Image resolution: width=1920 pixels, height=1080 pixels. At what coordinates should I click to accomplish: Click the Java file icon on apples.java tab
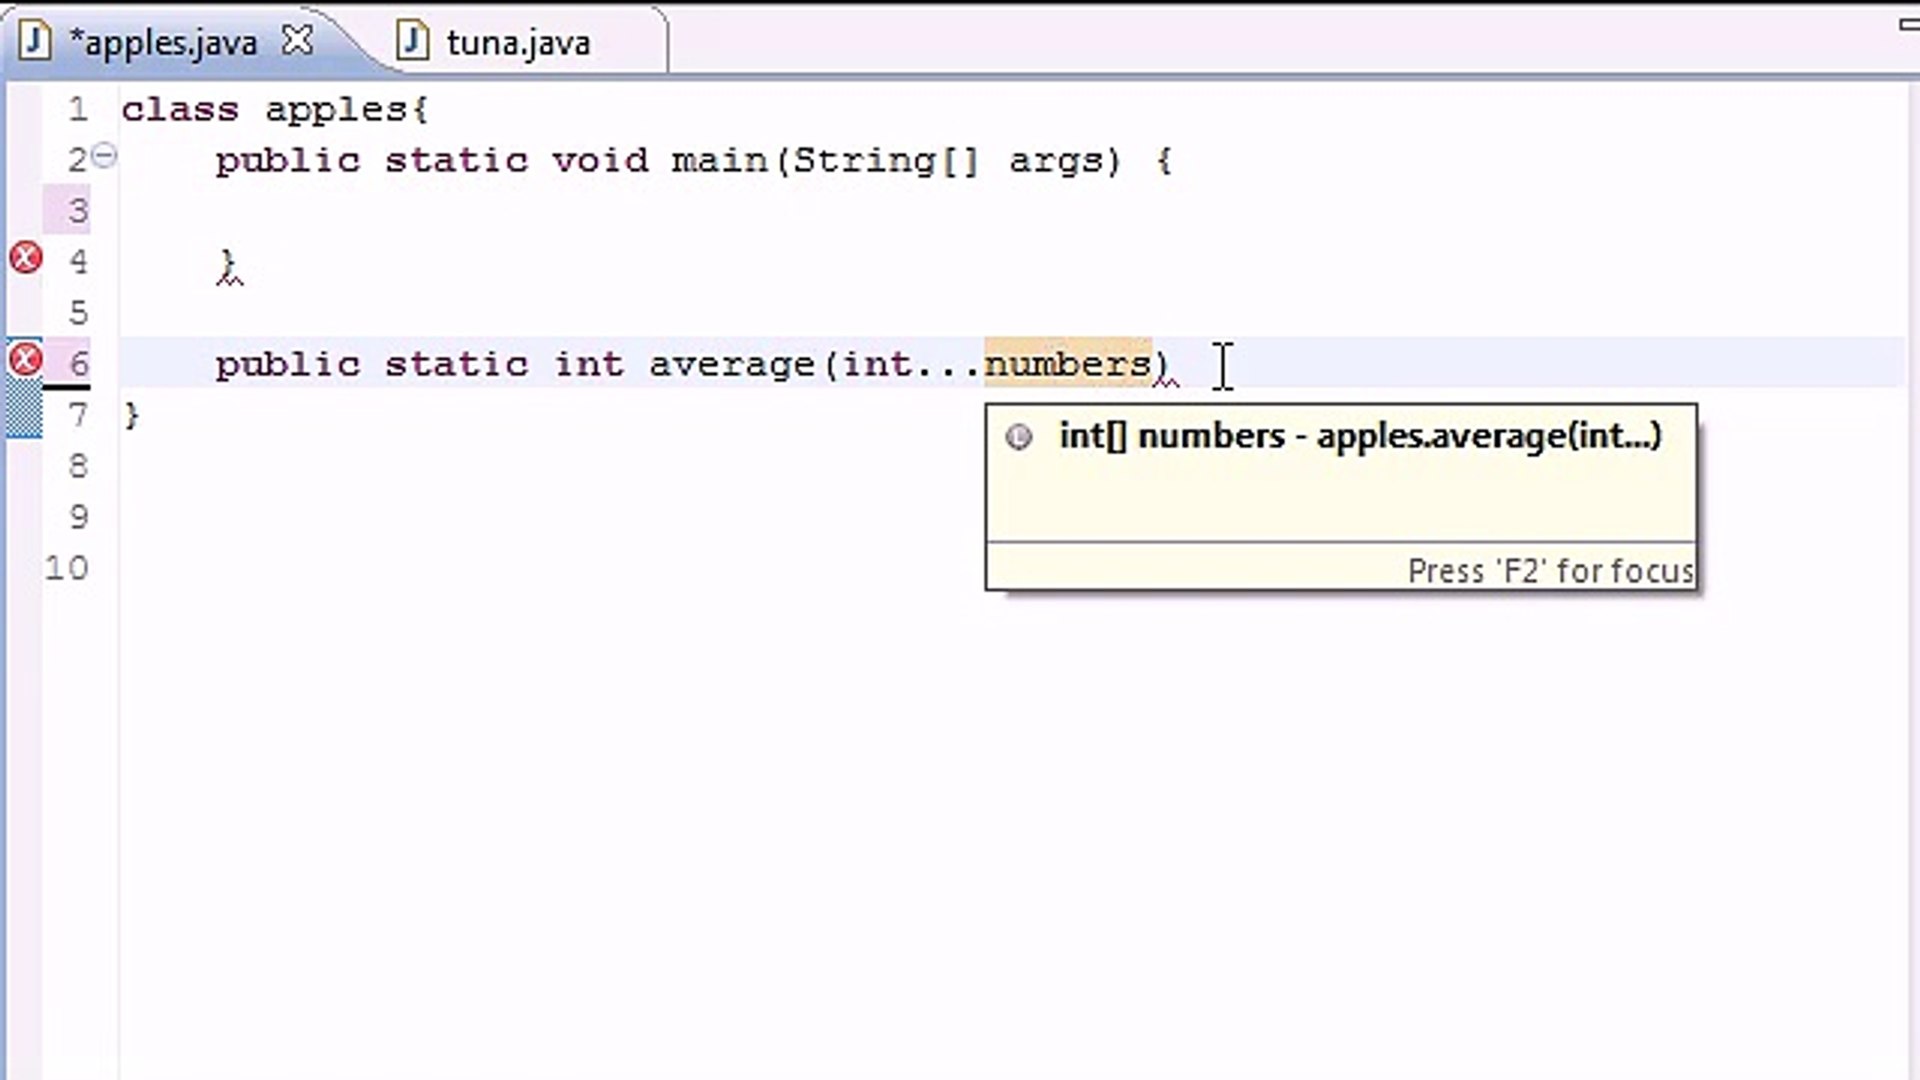click(35, 42)
